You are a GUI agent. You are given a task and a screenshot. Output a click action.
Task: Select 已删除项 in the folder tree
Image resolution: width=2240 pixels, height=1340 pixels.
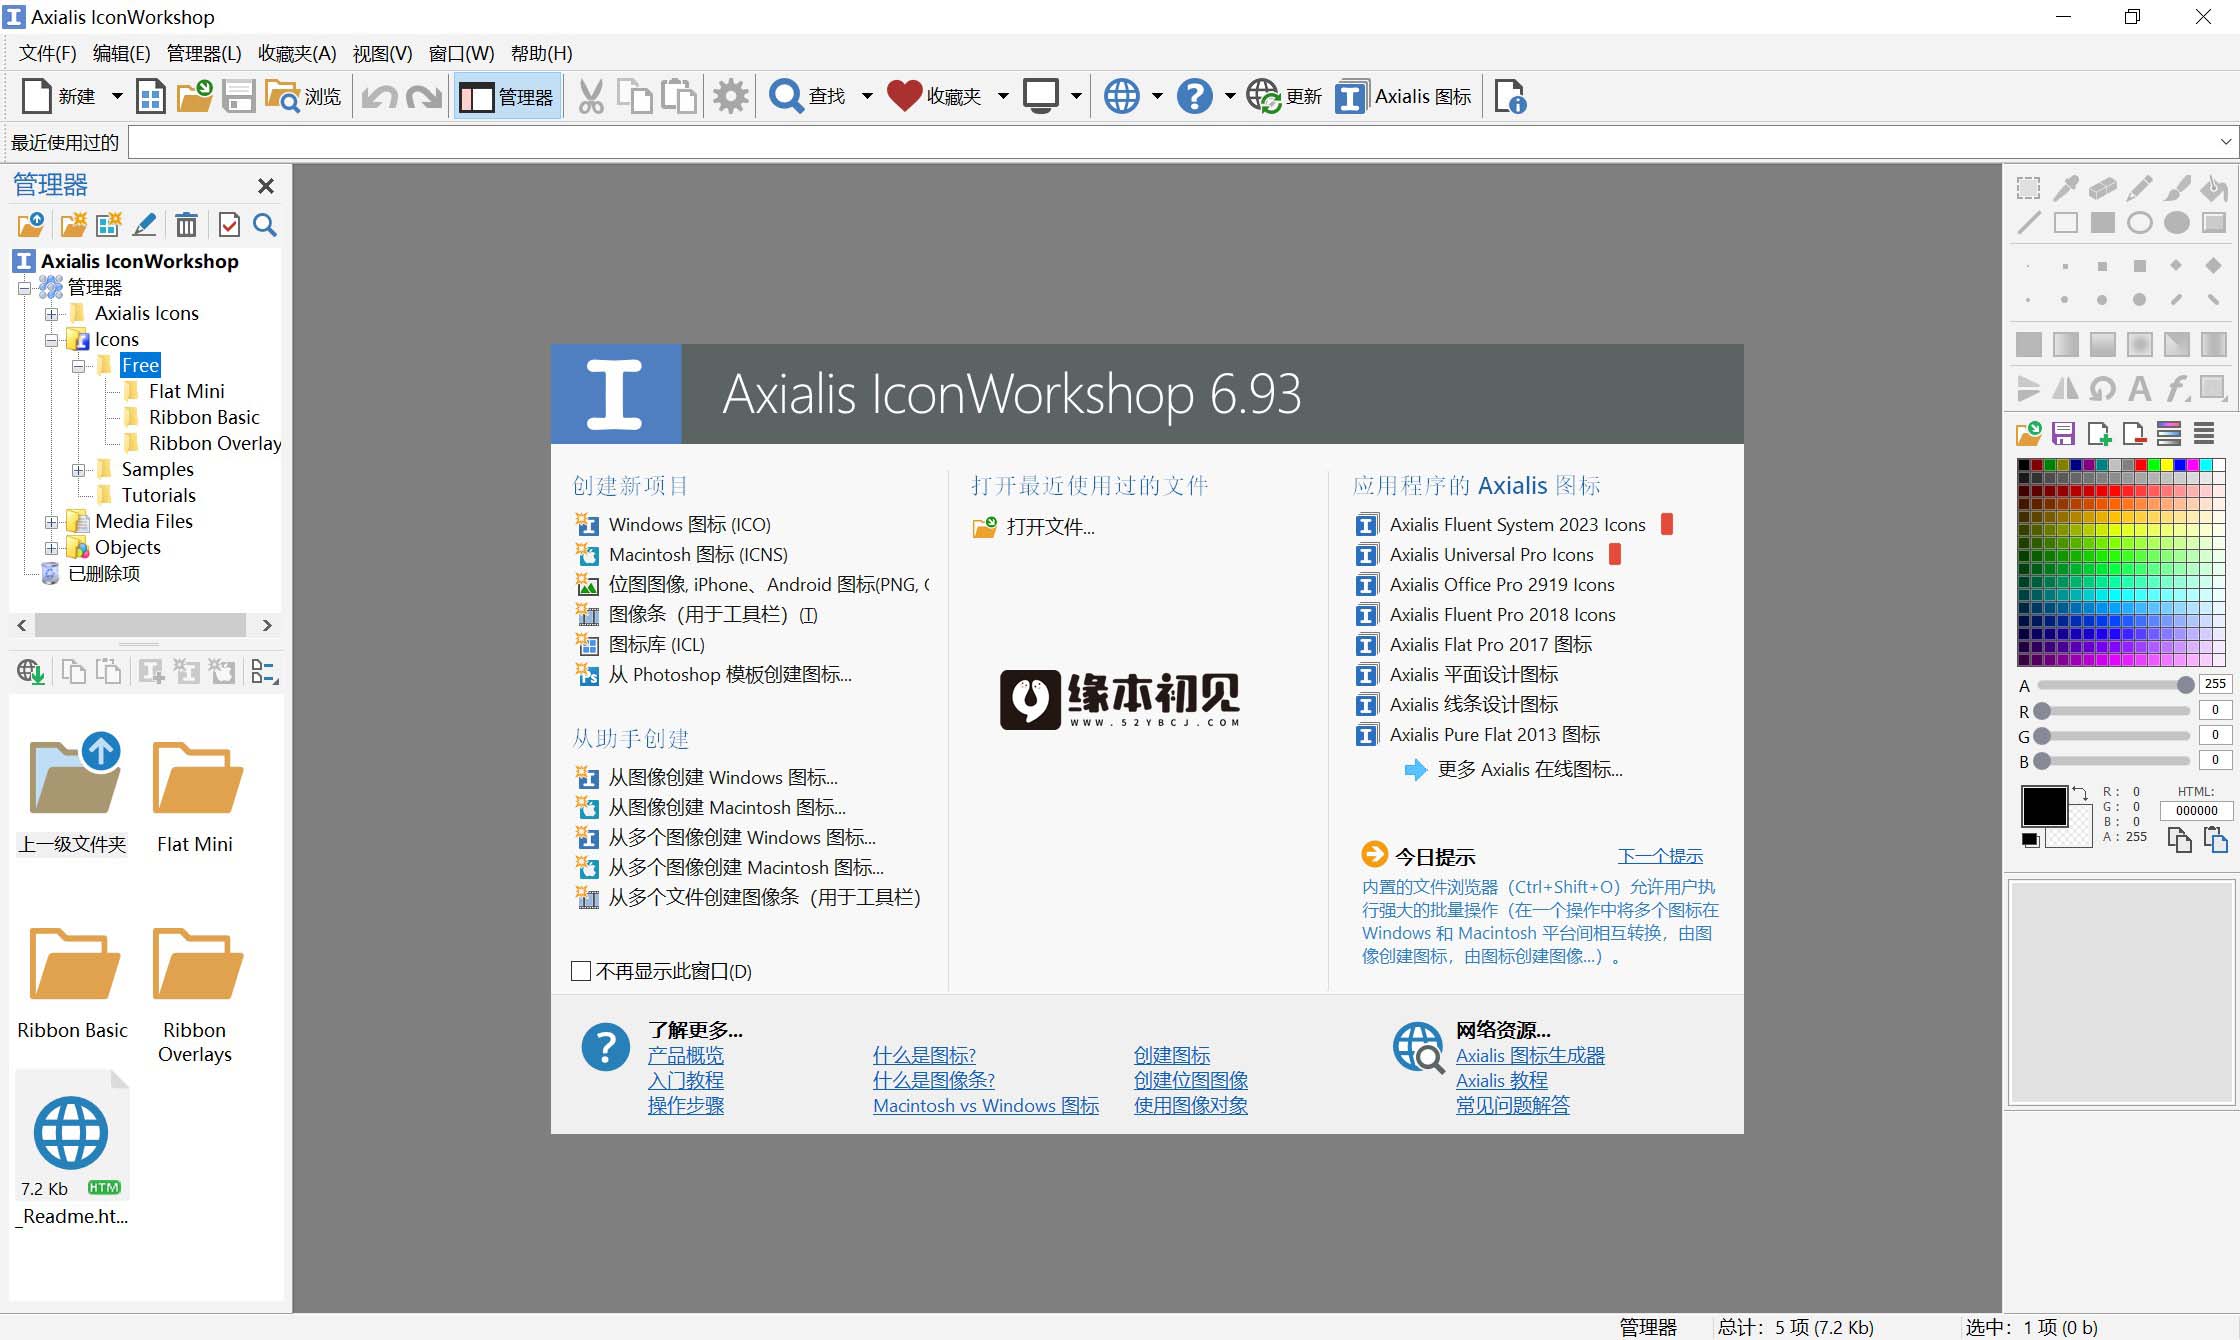coord(104,573)
